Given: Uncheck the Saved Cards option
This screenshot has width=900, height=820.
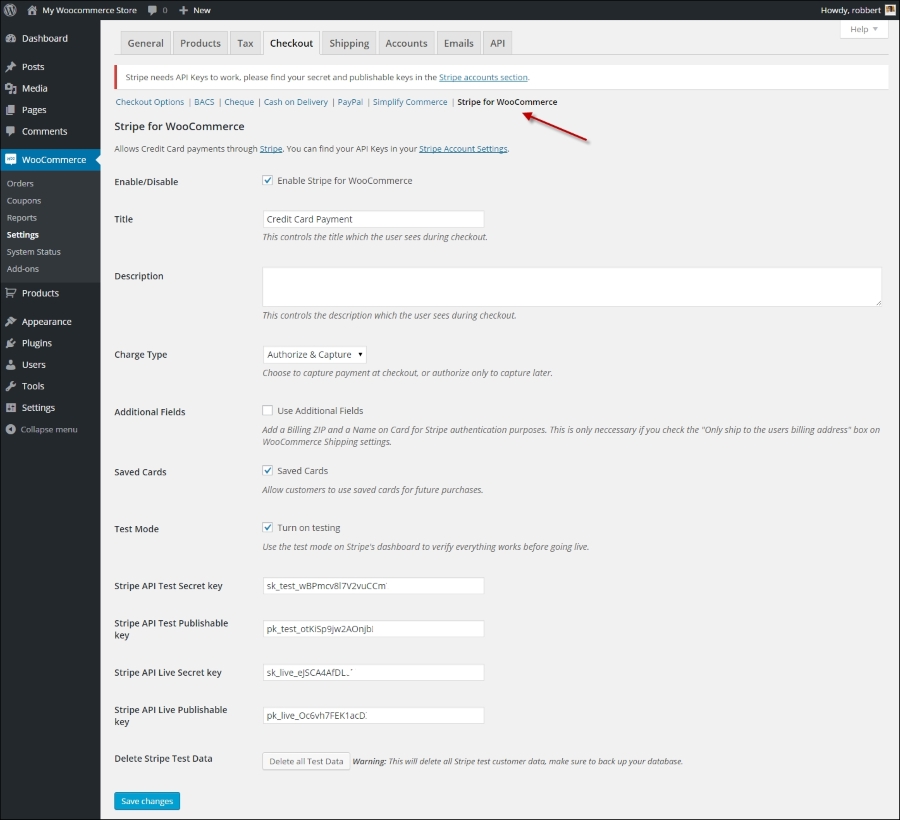Looking at the screenshot, I should tap(267, 470).
